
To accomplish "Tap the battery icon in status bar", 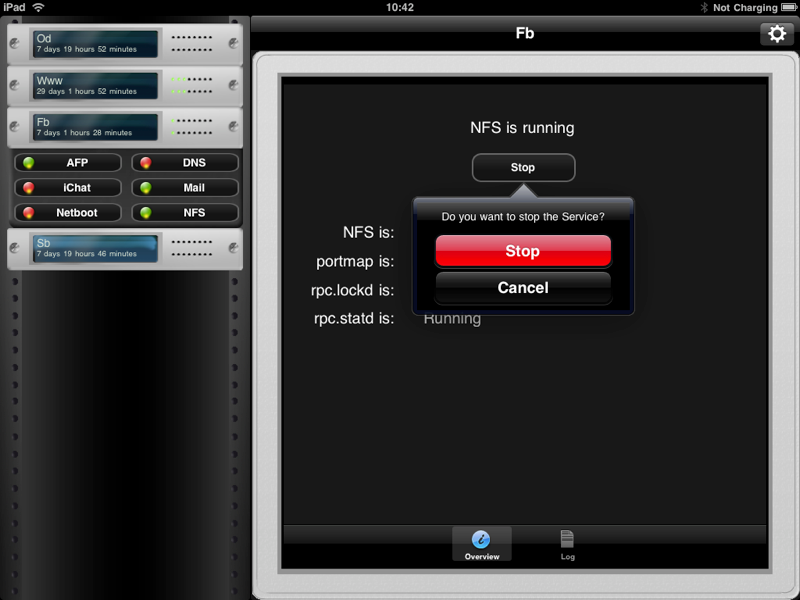I will tap(789, 7).
